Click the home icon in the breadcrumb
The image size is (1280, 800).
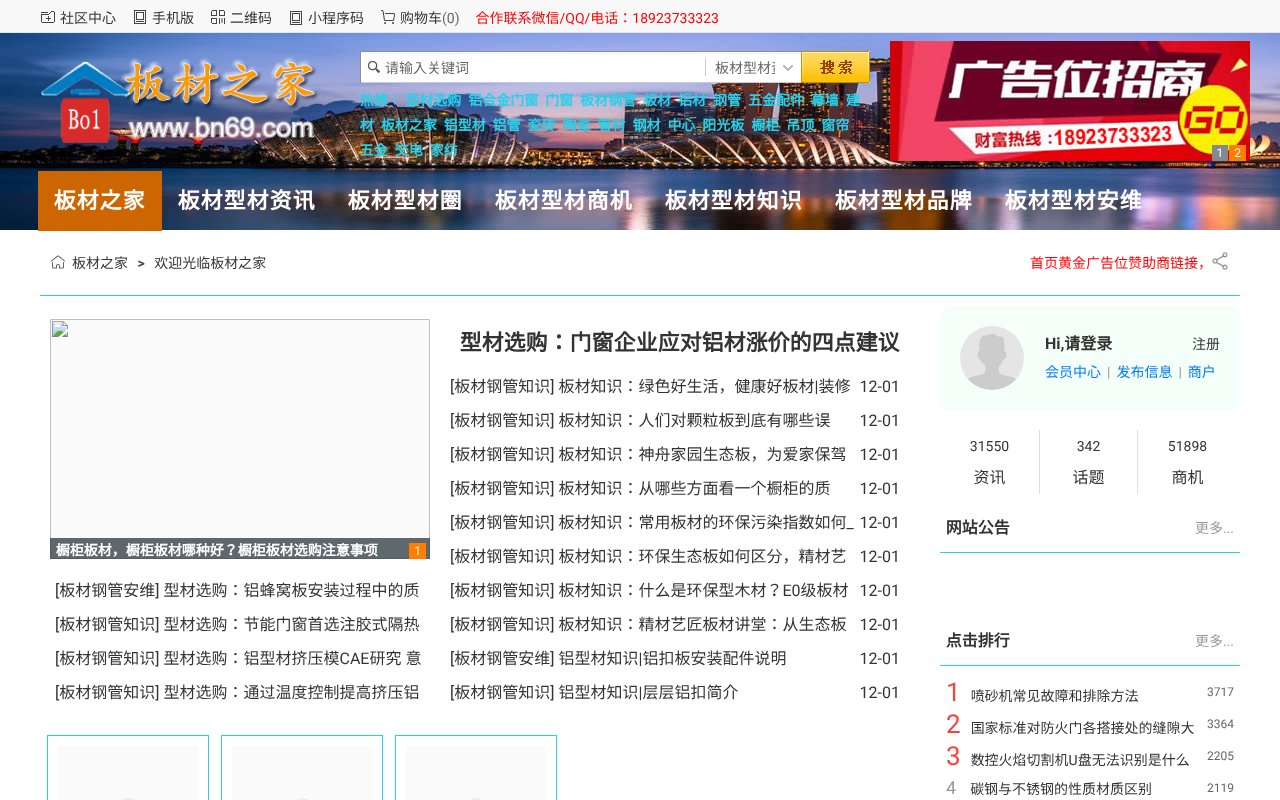tap(56, 261)
